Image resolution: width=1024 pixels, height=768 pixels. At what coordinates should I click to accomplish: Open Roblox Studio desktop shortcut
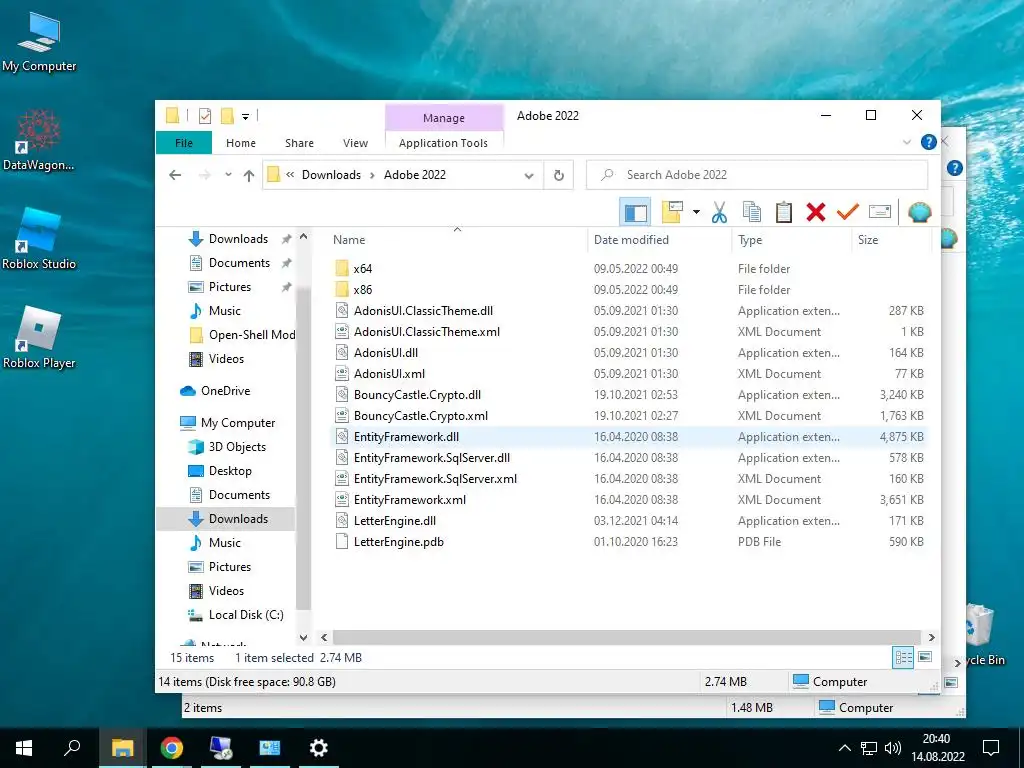[39, 238]
